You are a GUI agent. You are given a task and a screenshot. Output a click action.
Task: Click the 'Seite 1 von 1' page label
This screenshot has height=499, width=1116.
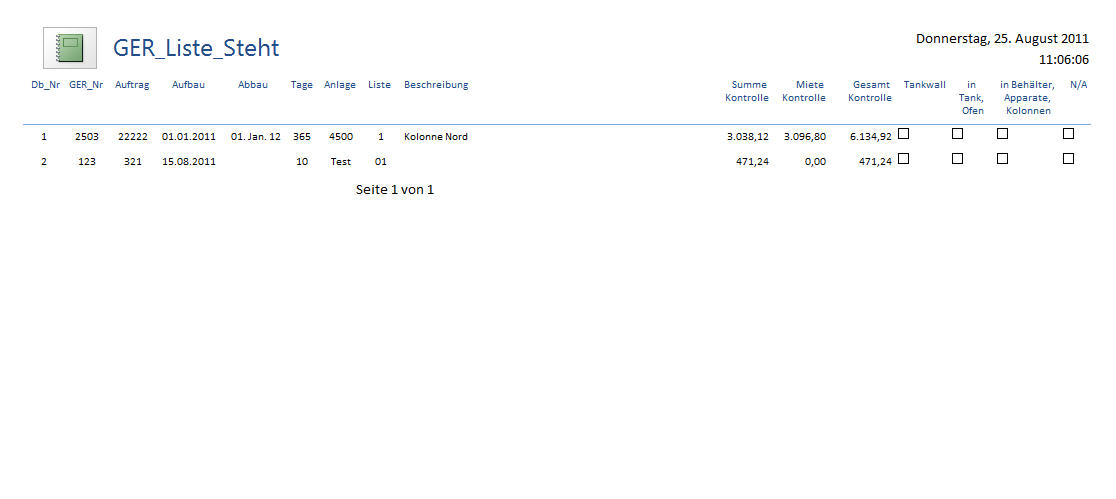point(394,190)
